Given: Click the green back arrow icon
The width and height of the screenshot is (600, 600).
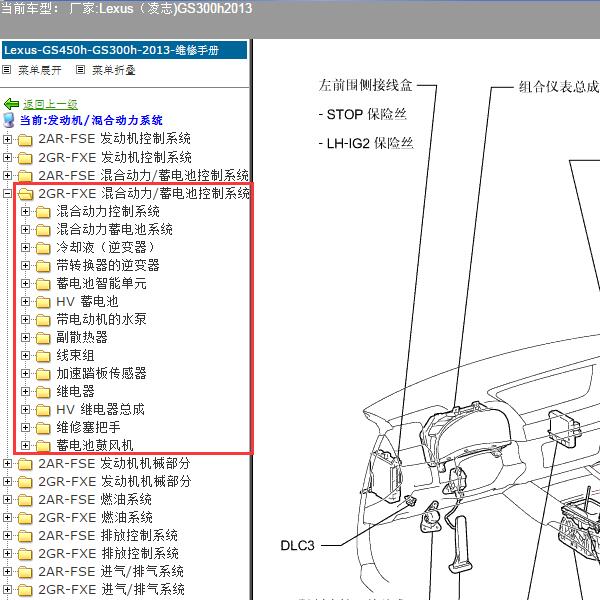Looking at the screenshot, I should click(x=11, y=104).
